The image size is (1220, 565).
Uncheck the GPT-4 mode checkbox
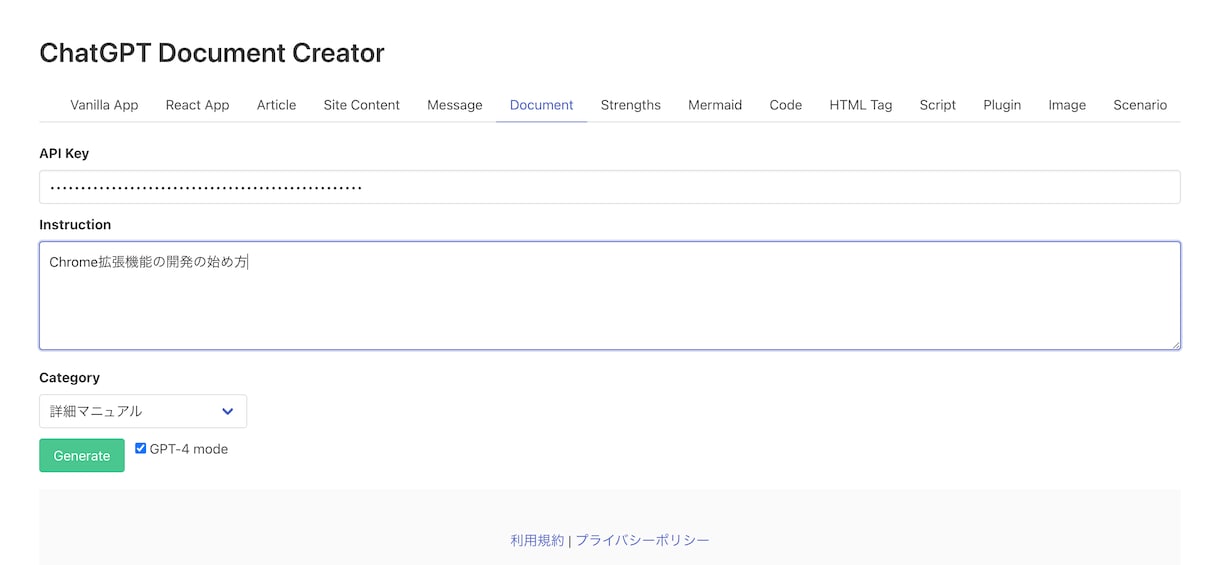[141, 449]
